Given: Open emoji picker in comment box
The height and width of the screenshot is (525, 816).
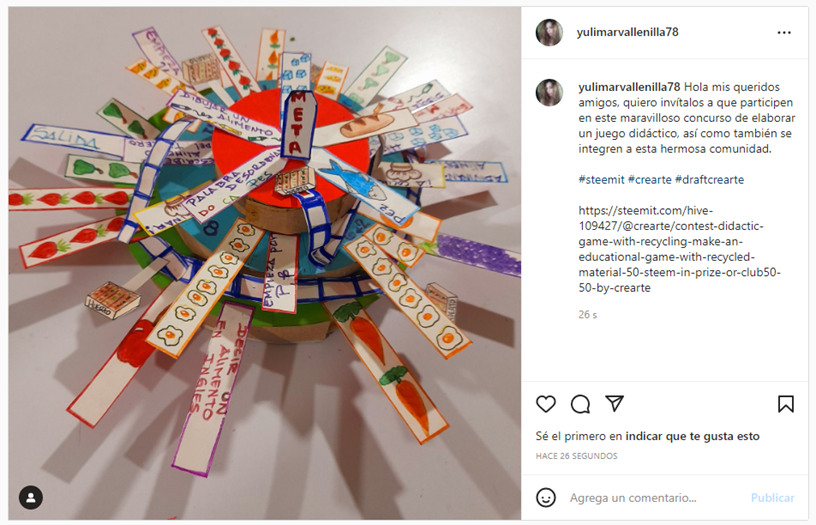Looking at the screenshot, I should tap(546, 498).
